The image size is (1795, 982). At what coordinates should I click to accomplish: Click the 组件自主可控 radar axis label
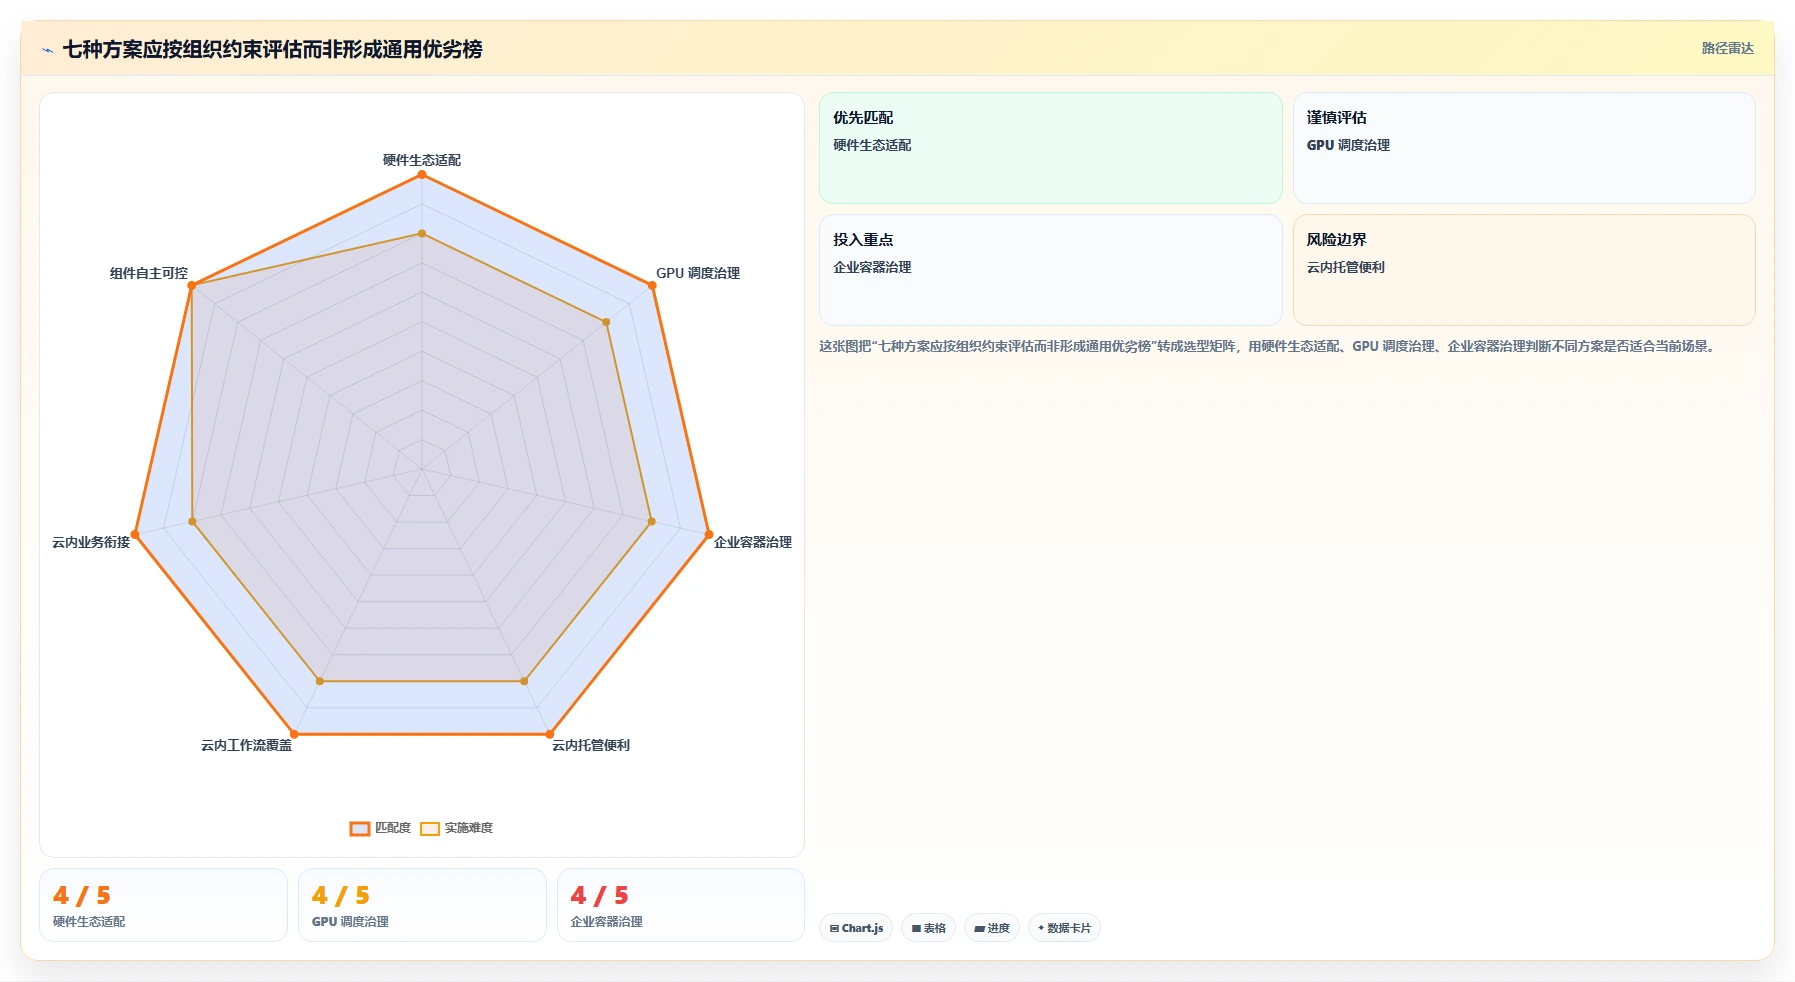(149, 273)
